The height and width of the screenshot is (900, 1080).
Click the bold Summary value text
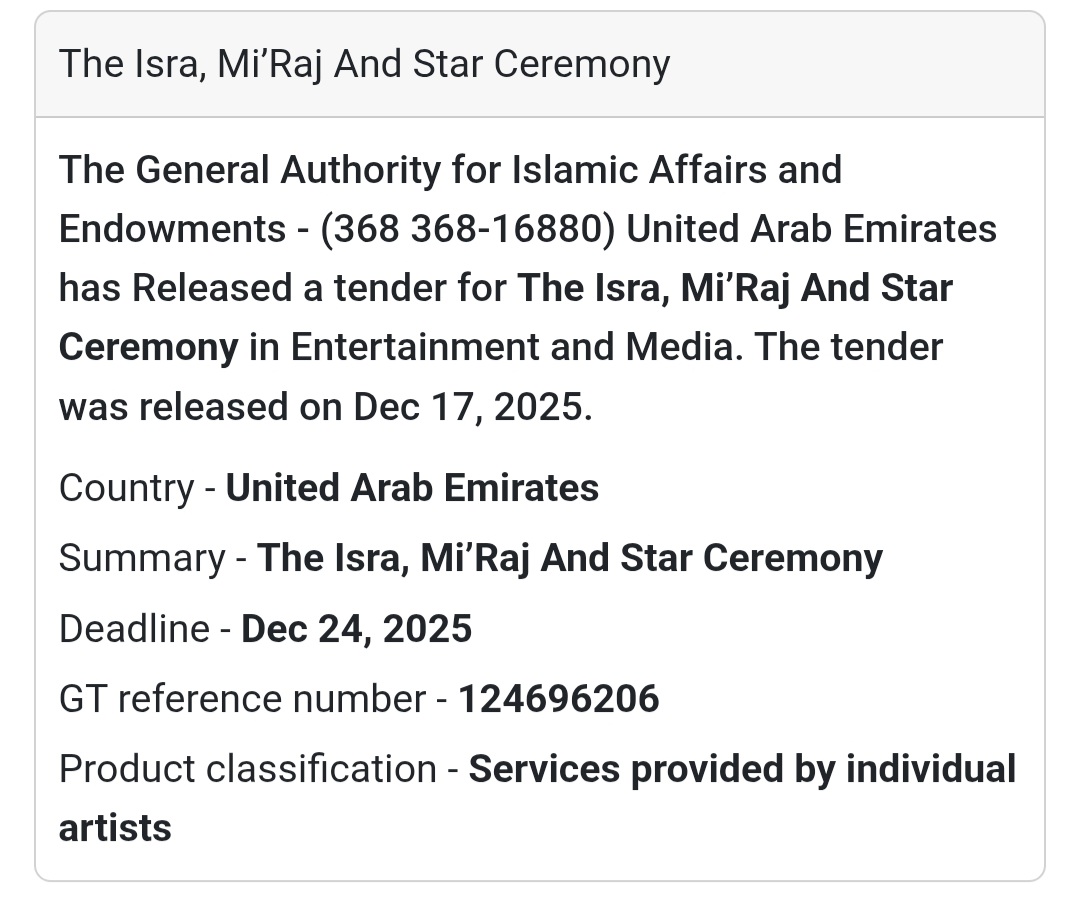[x=570, y=558]
